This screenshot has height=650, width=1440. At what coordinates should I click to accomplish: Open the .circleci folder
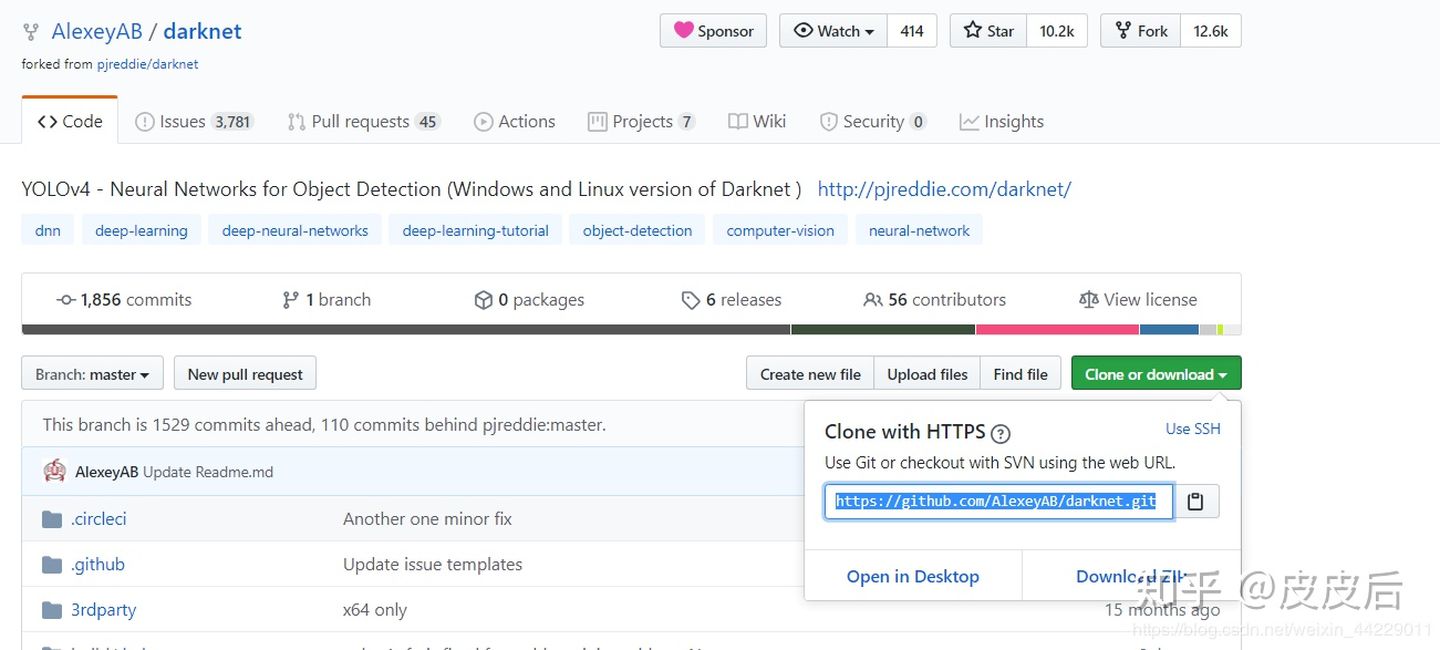point(98,519)
